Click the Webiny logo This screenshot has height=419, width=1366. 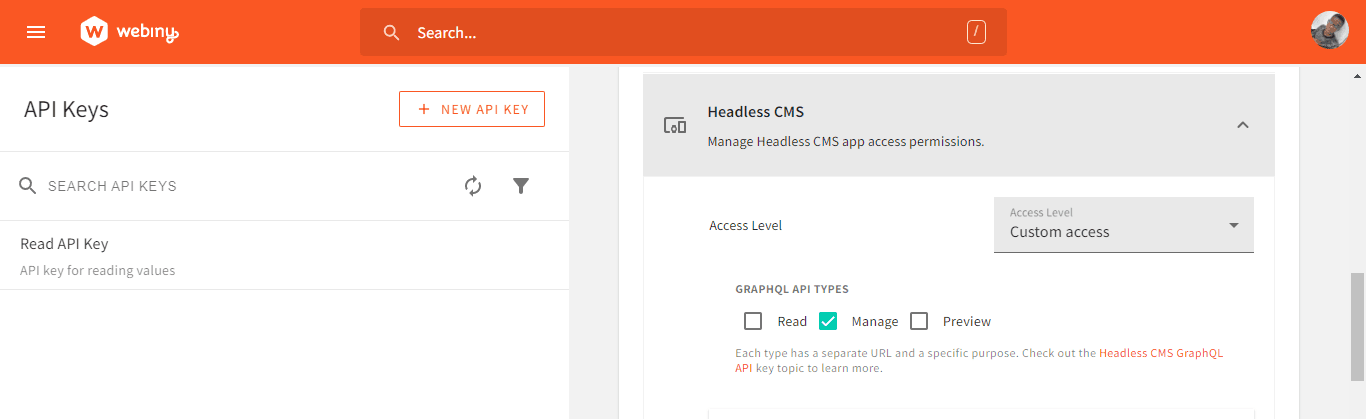click(130, 32)
